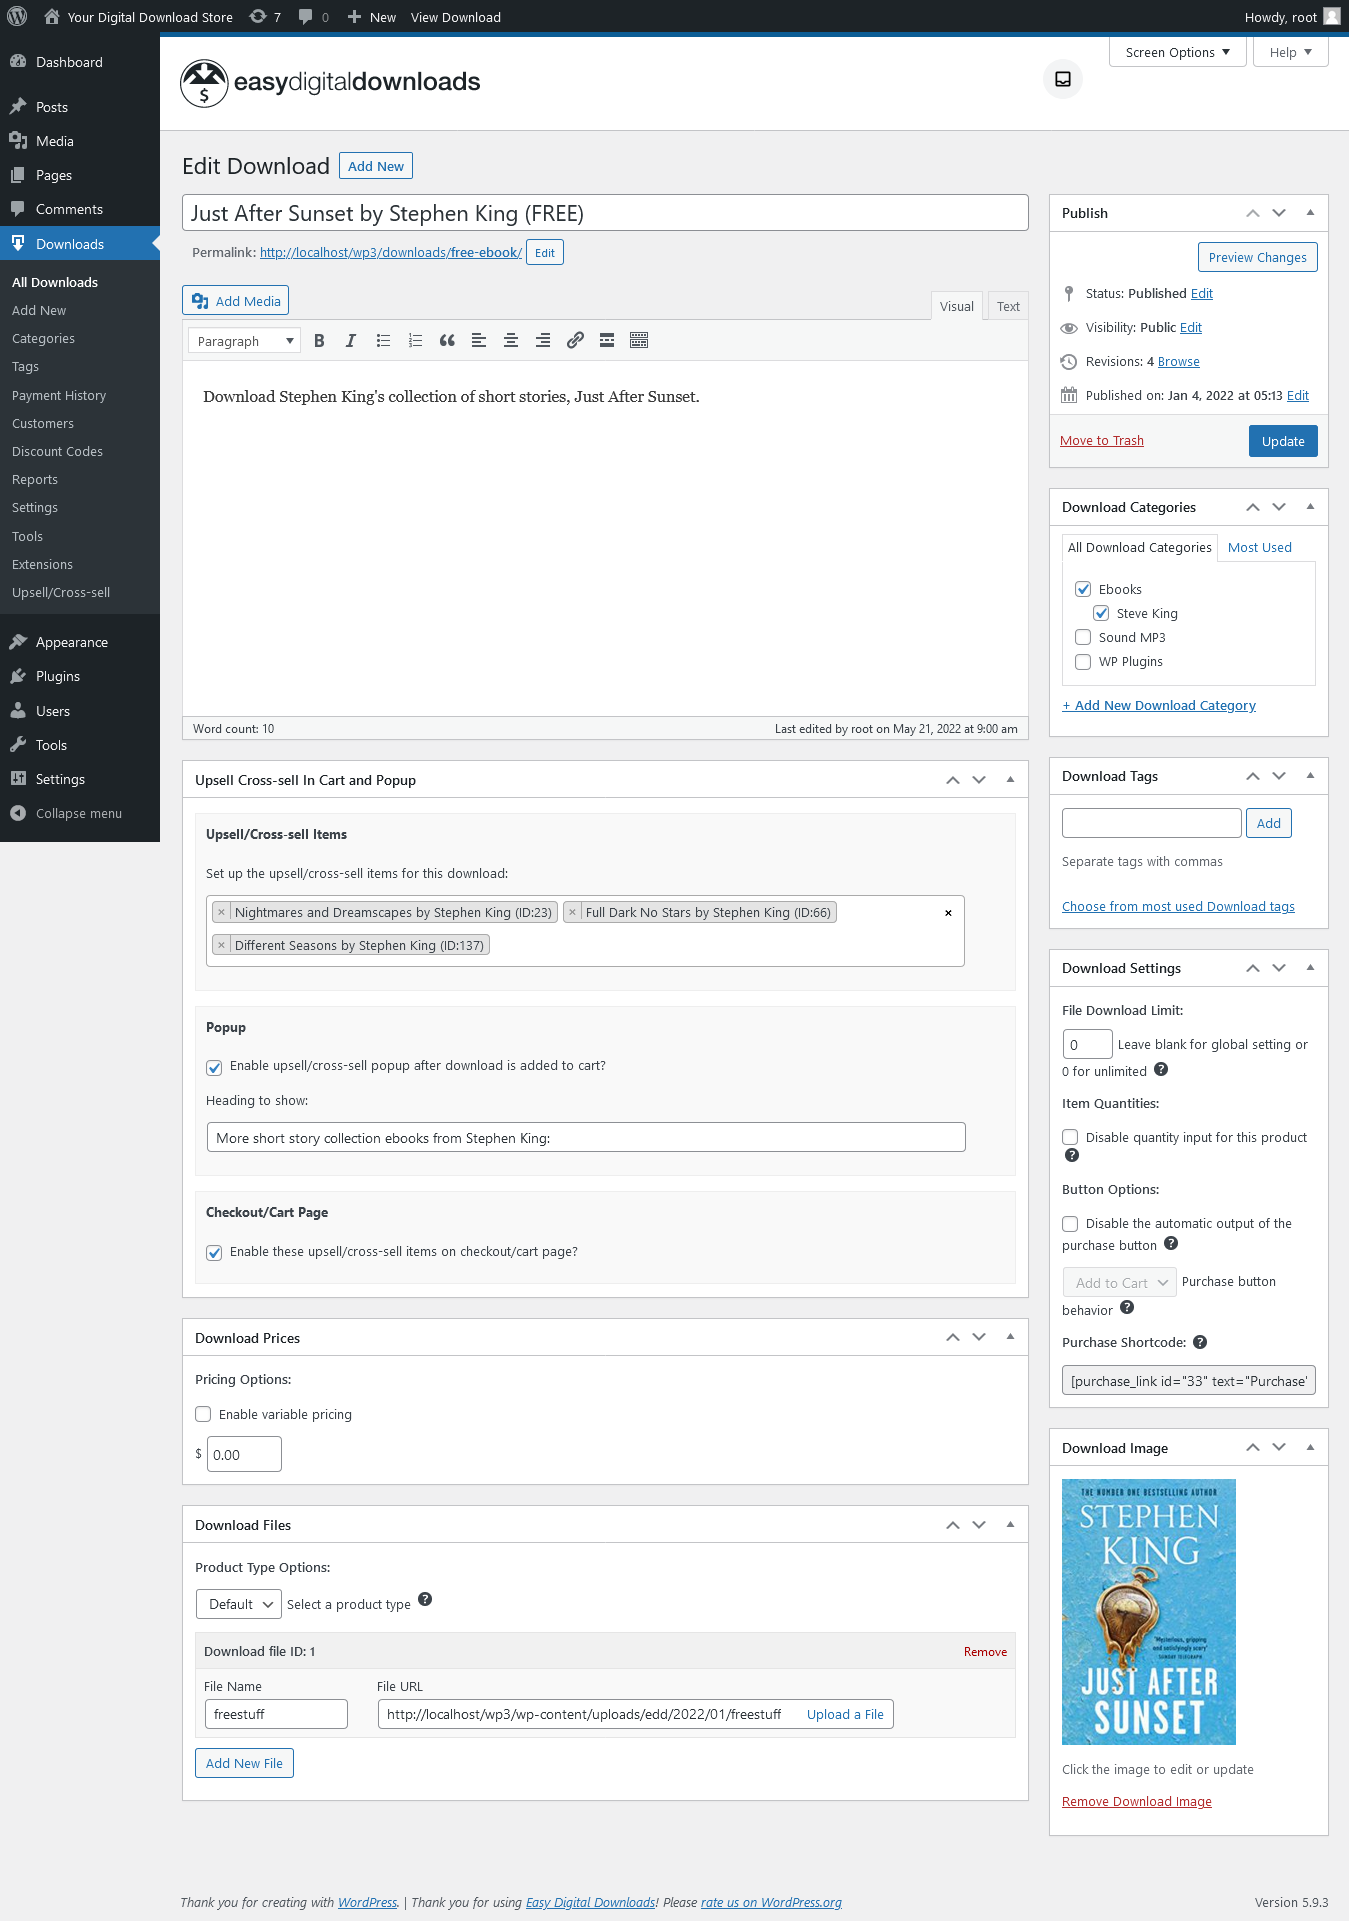
Task: Expand Screen Options panel
Action: pyautogui.click(x=1178, y=52)
